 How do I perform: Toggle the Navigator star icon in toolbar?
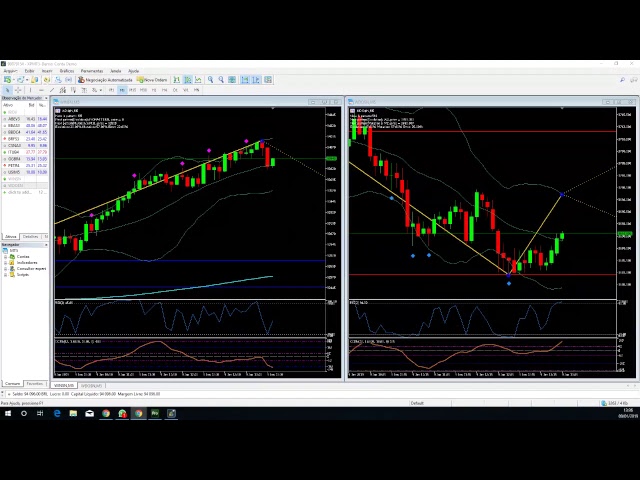(x=47, y=80)
